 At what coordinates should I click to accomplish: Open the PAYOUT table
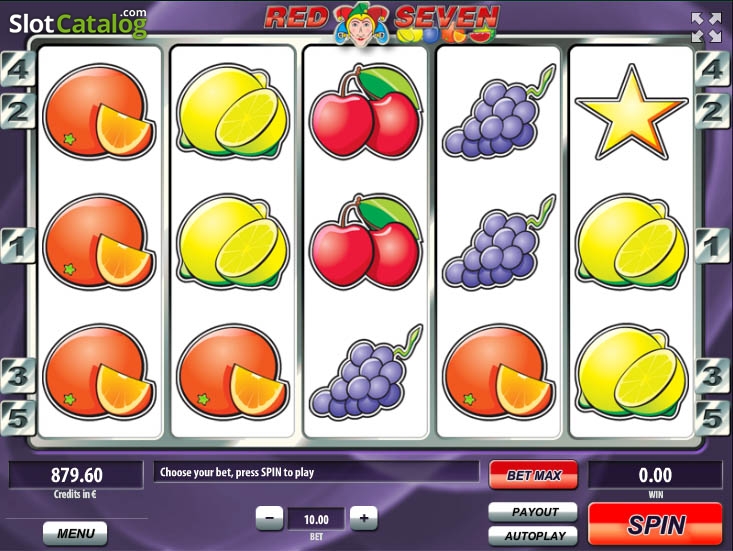pos(533,512)
